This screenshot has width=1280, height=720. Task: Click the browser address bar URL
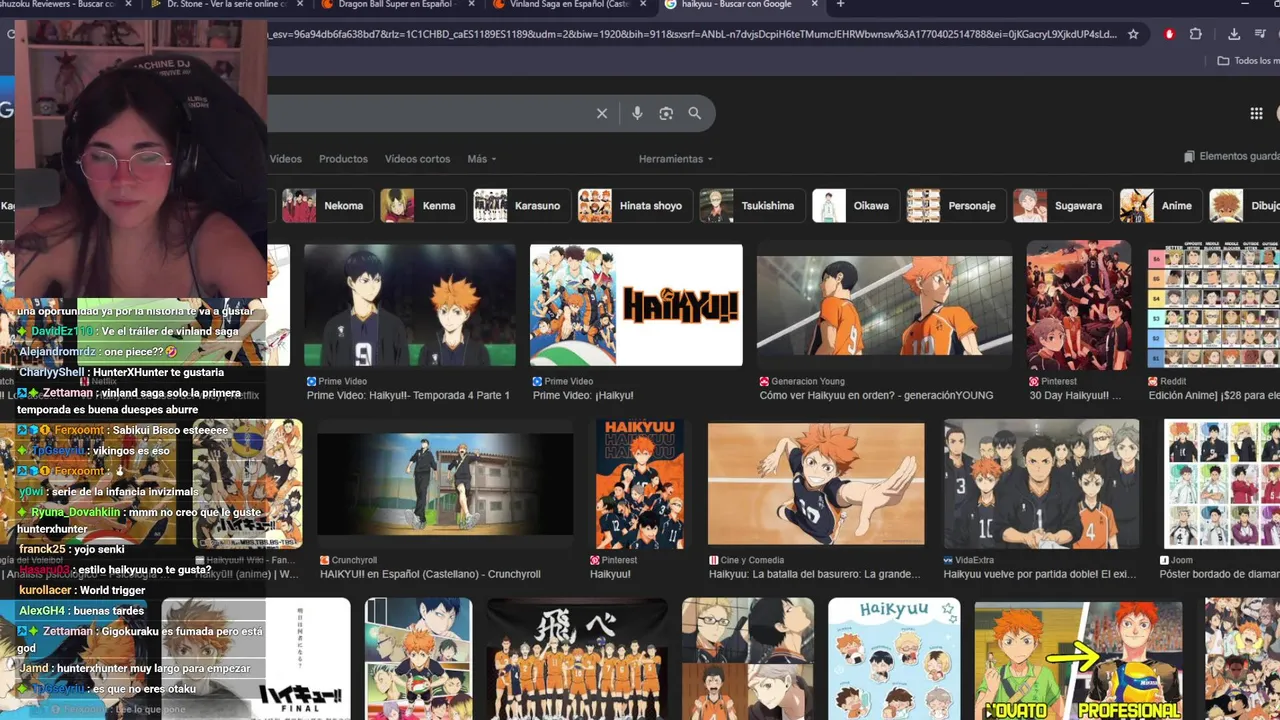click(x=692, y=34)
